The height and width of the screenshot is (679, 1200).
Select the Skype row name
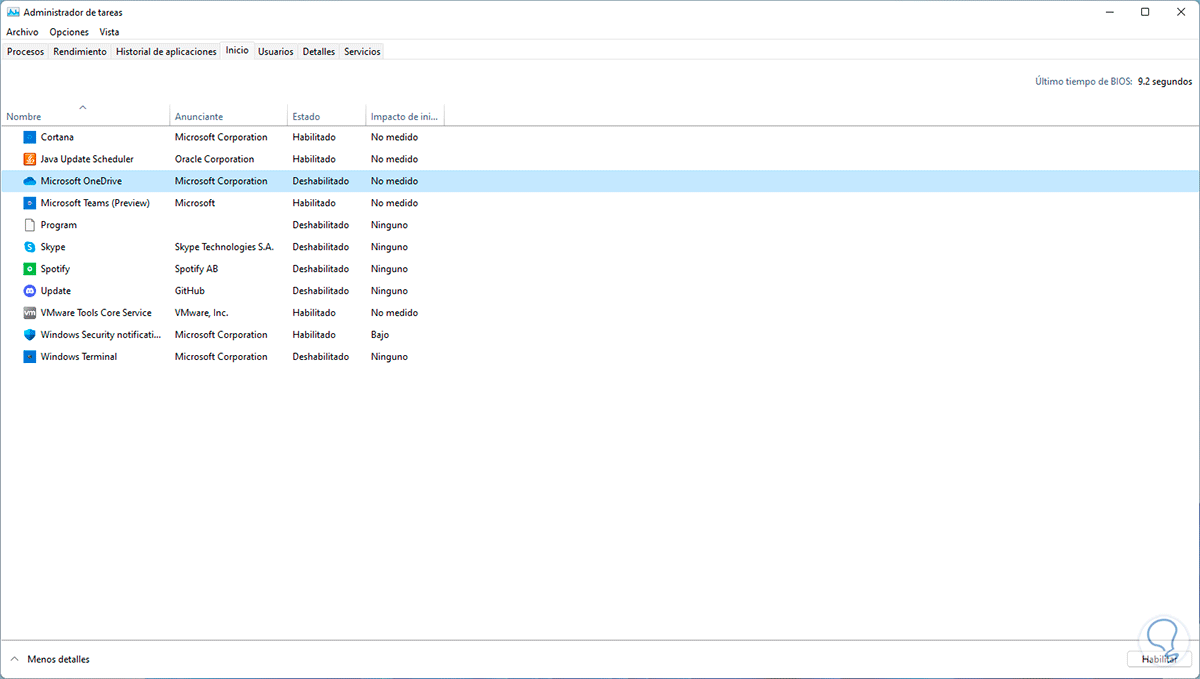click(x=53, y=247)
